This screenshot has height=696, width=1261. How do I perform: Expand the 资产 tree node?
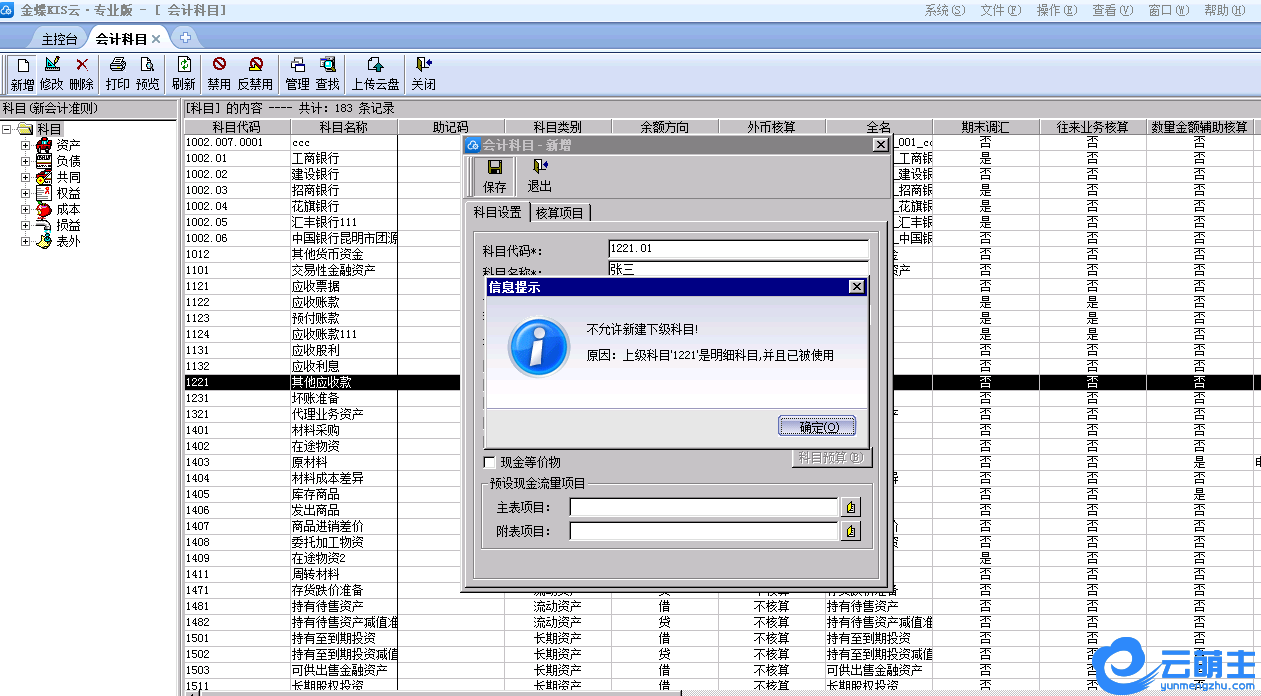(26, 145)
